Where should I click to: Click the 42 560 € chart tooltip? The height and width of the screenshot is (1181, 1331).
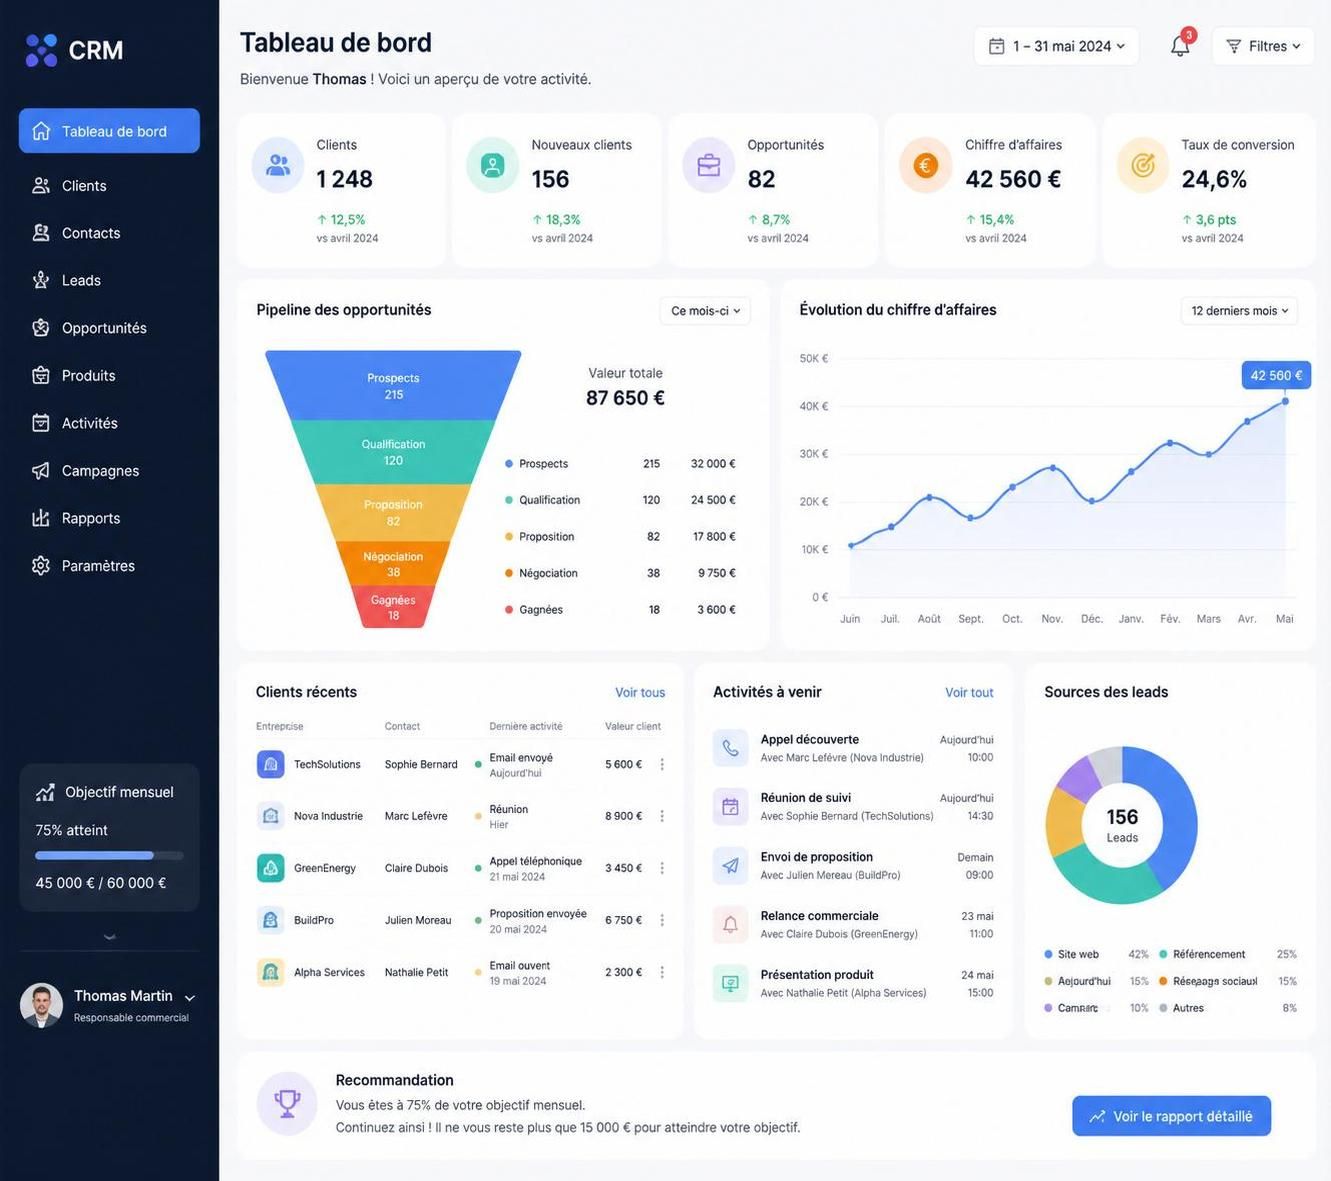(1276, 375)
